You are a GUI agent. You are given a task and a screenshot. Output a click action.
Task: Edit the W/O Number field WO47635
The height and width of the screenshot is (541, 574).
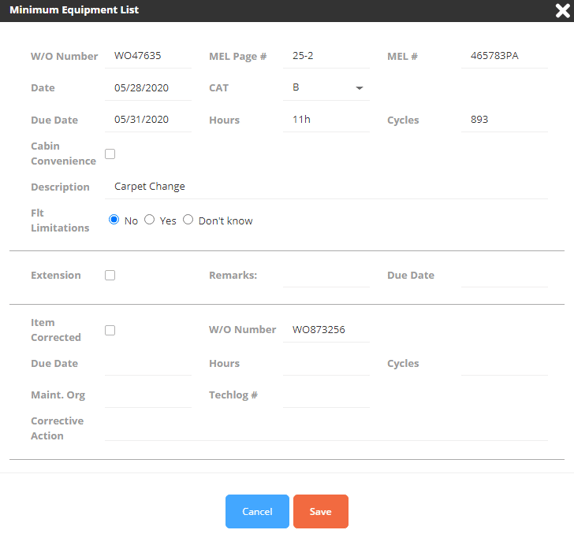(148, 56)
